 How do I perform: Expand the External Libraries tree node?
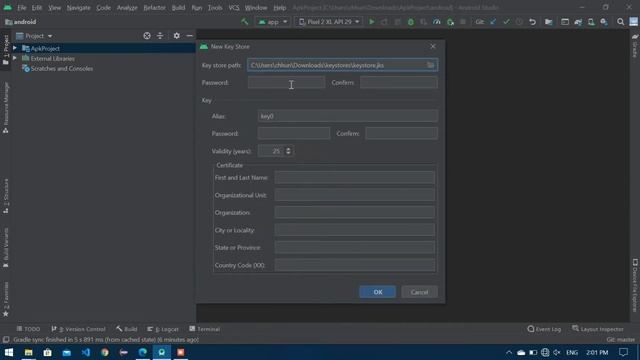pos(15,58)
